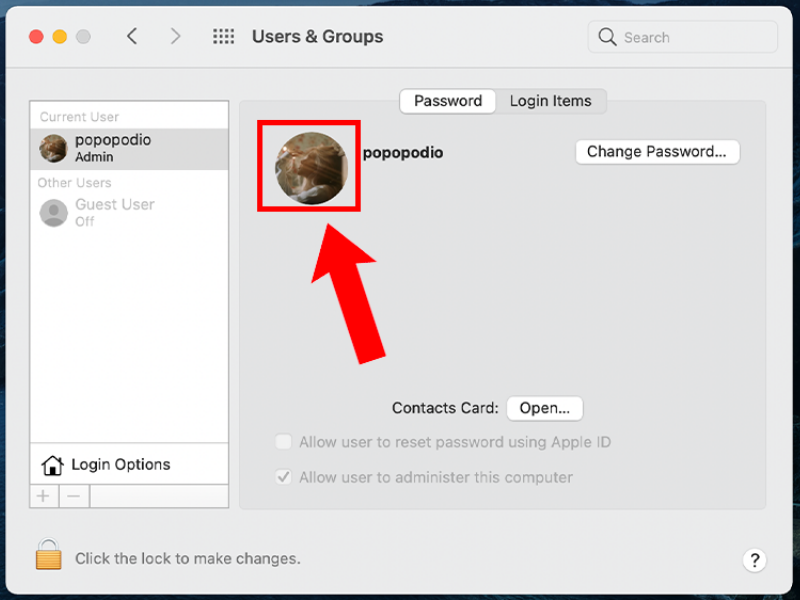Click the bold popopodio account name
The image size is (800, 600).
[403, 153]
